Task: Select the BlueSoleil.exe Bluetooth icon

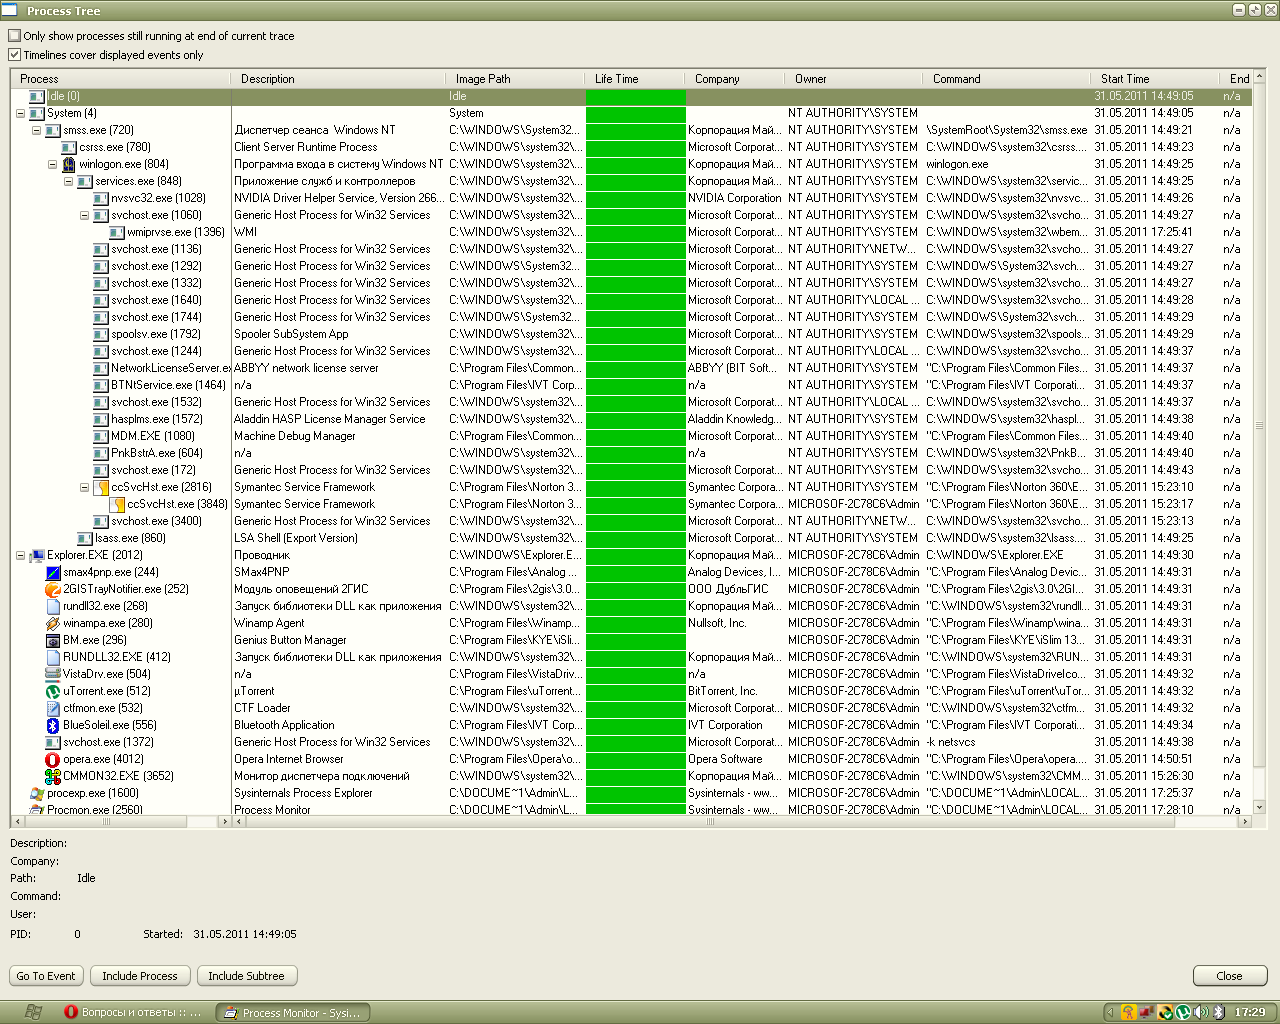Action: pyautogui.click(x=53, y=725)
